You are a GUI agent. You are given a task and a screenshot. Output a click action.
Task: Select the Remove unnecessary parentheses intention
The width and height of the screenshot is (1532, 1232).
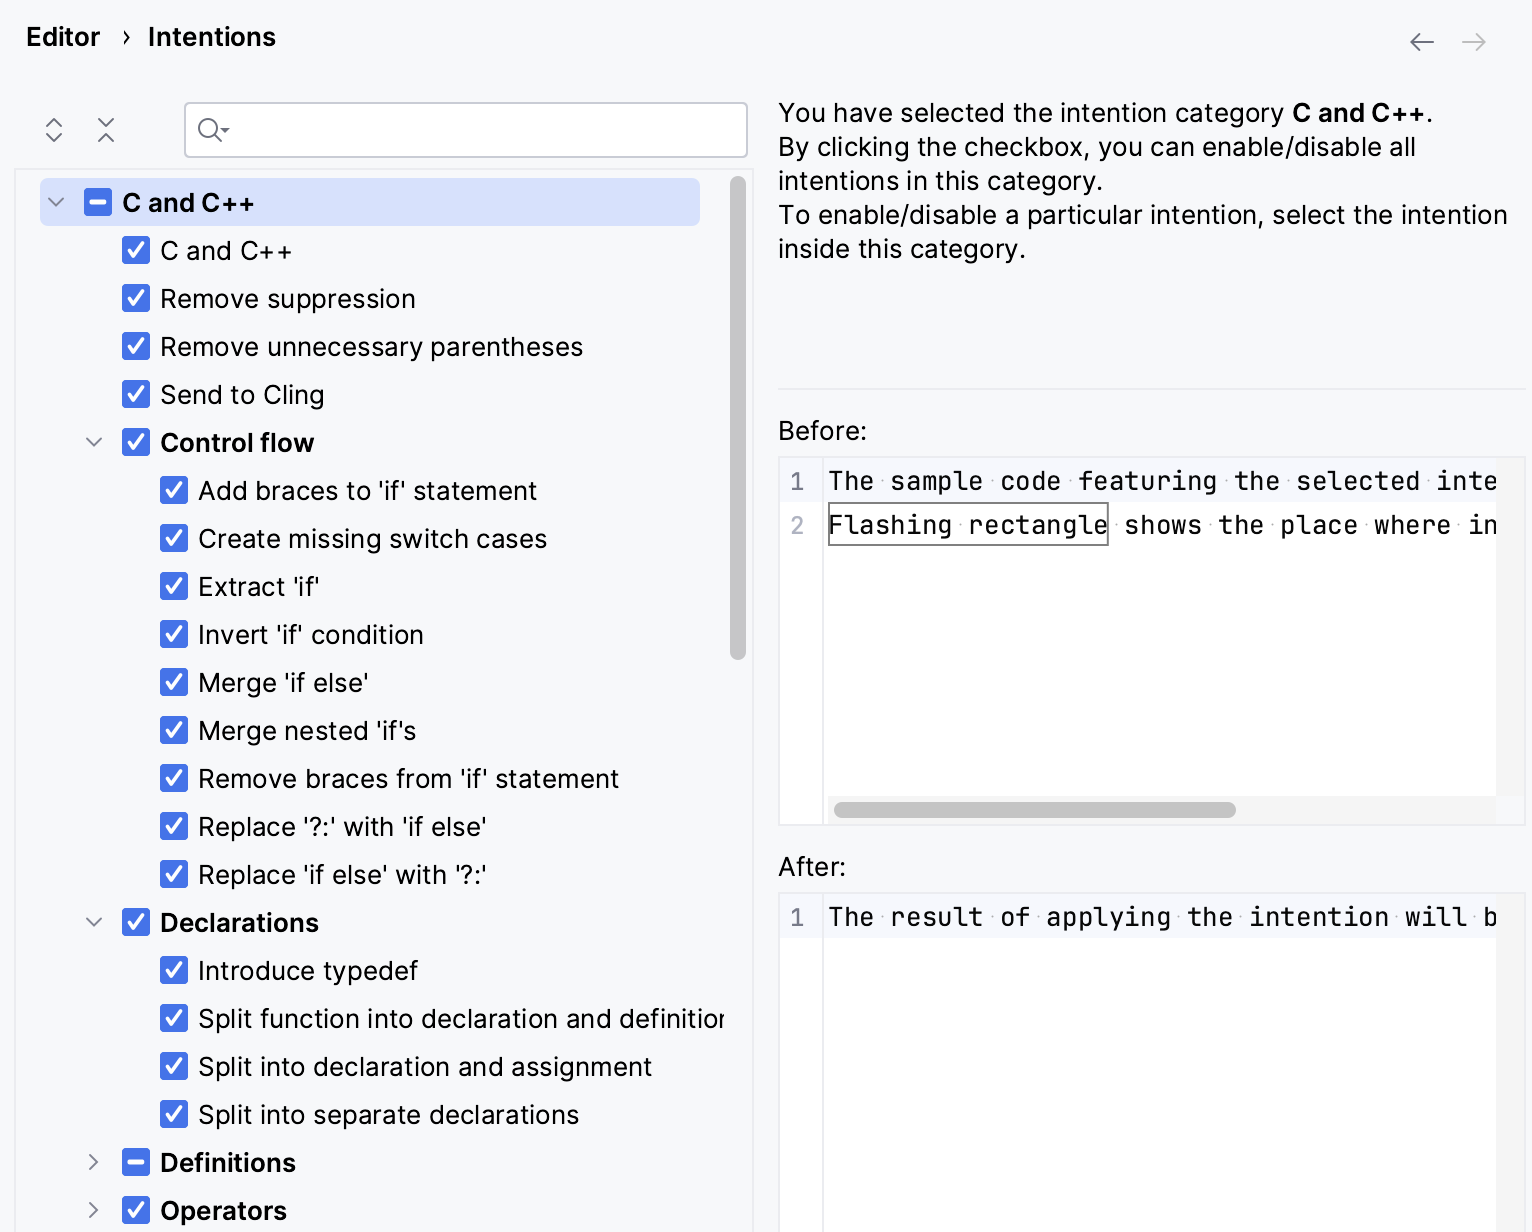point(371,347)
